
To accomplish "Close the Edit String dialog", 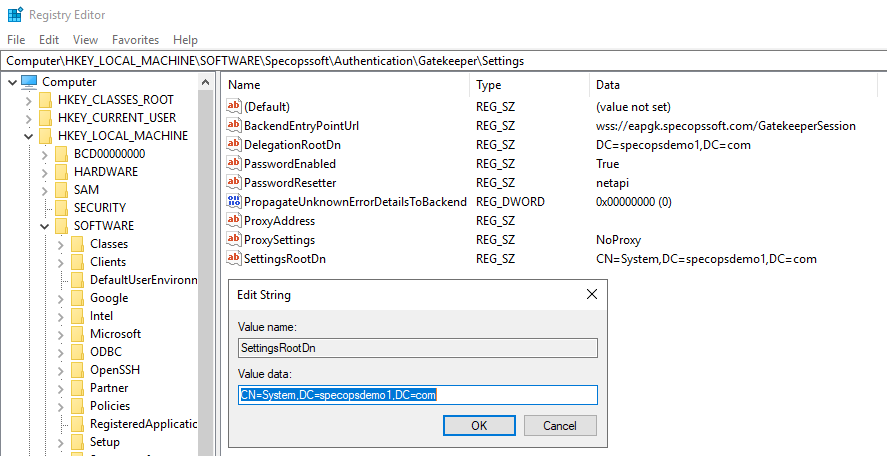I will pos(592,294).
